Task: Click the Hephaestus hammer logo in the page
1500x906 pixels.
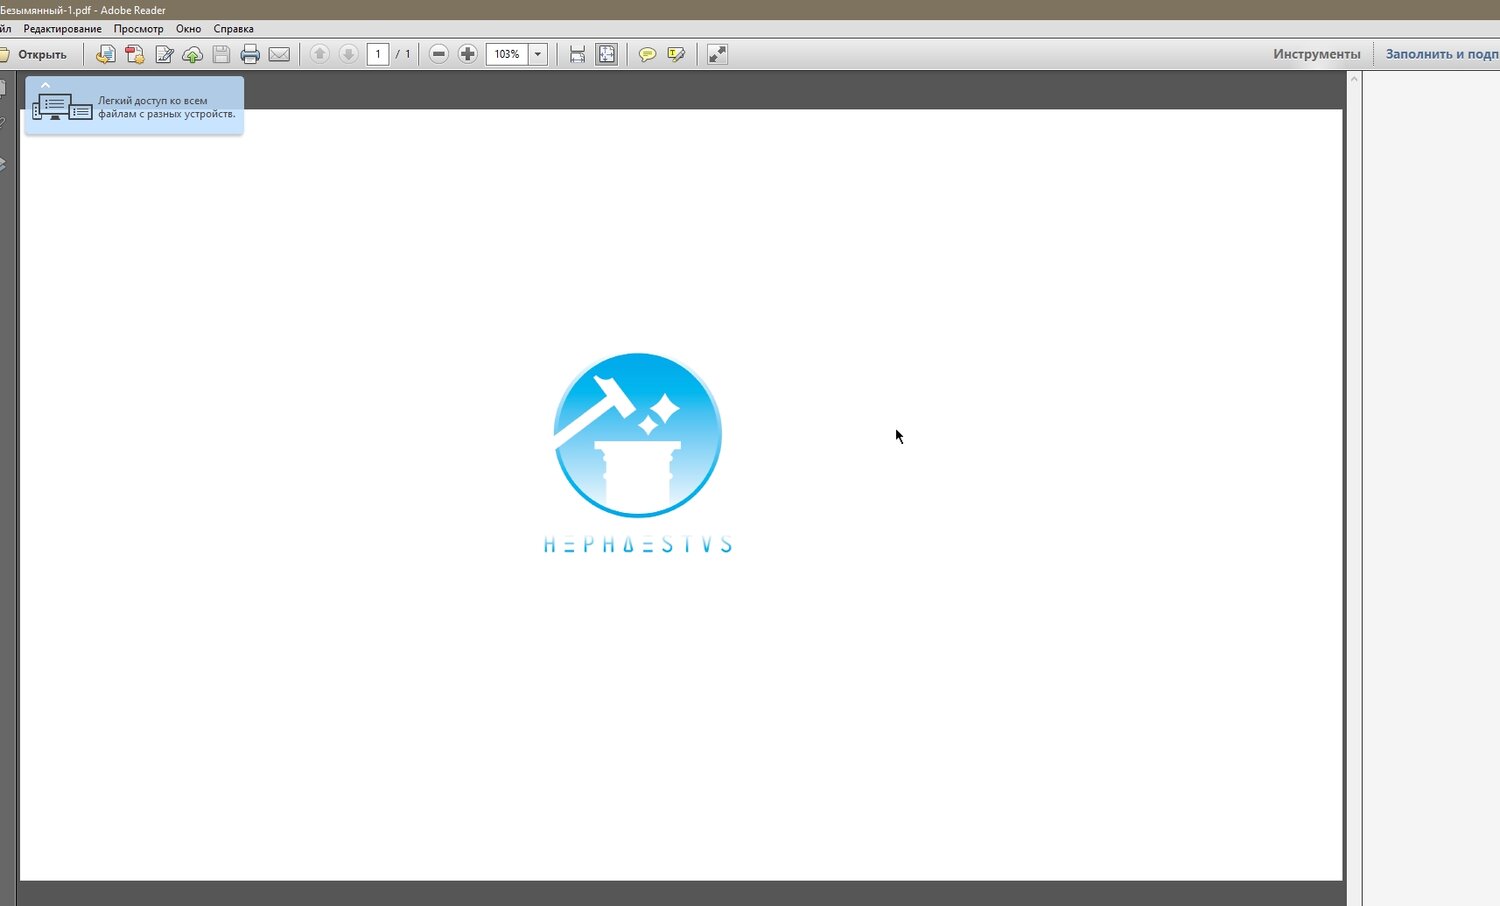Action: point(638,435)
